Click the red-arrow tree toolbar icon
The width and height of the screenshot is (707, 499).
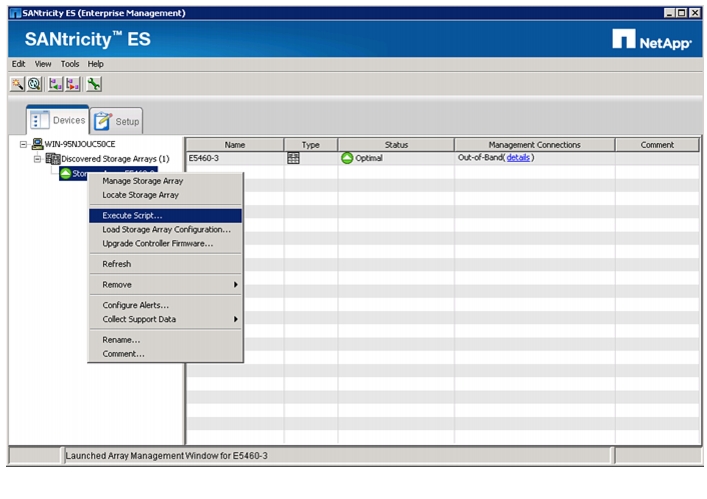73,84
